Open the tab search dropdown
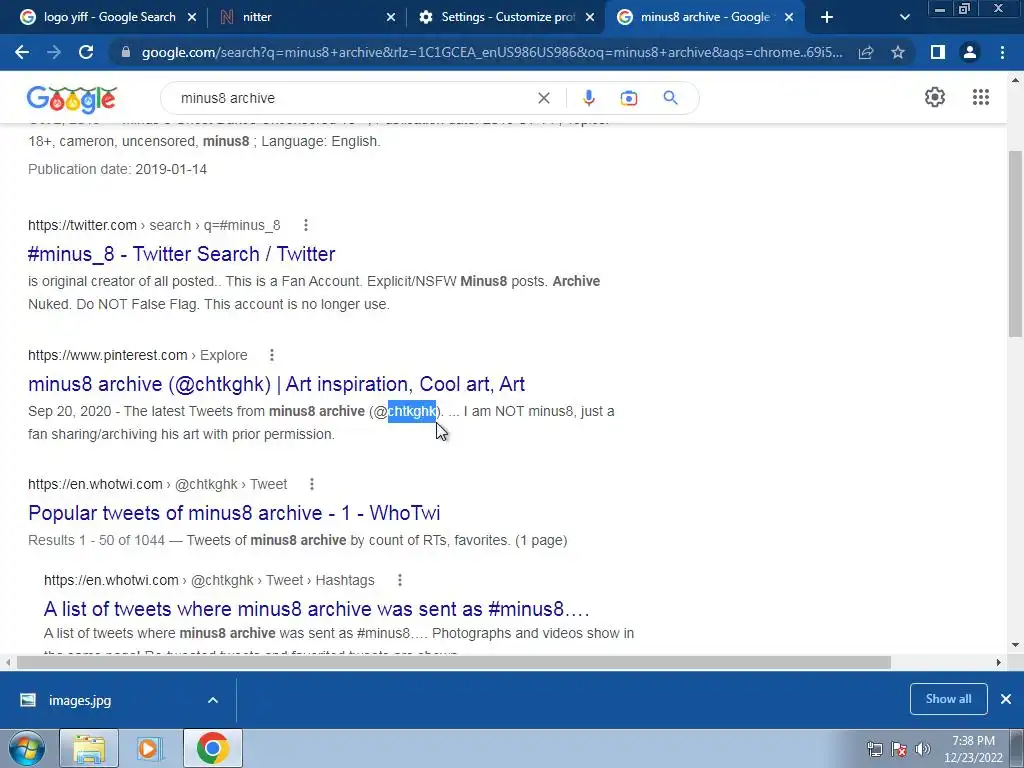This screenshot has height=768, width=1024. click(904, 18)
